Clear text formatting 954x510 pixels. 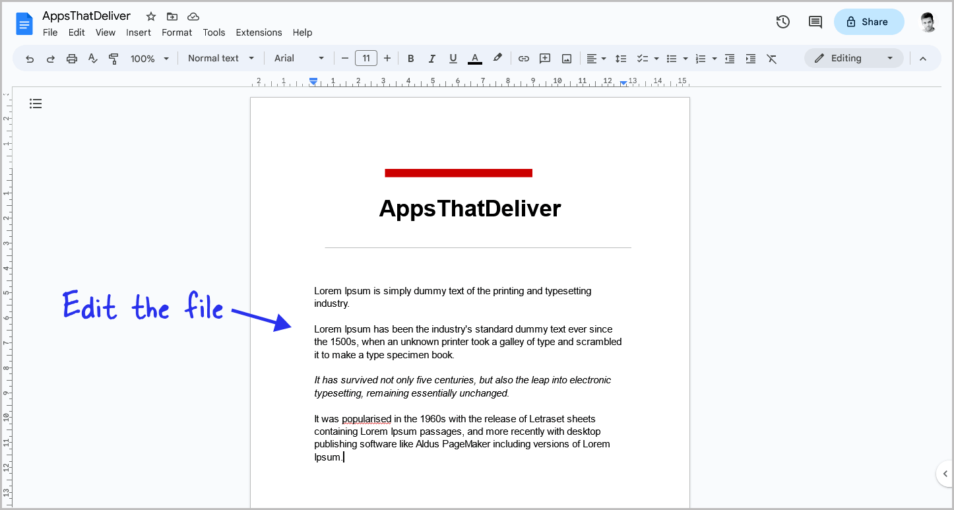pyautogui.click(x=771, y=59)
